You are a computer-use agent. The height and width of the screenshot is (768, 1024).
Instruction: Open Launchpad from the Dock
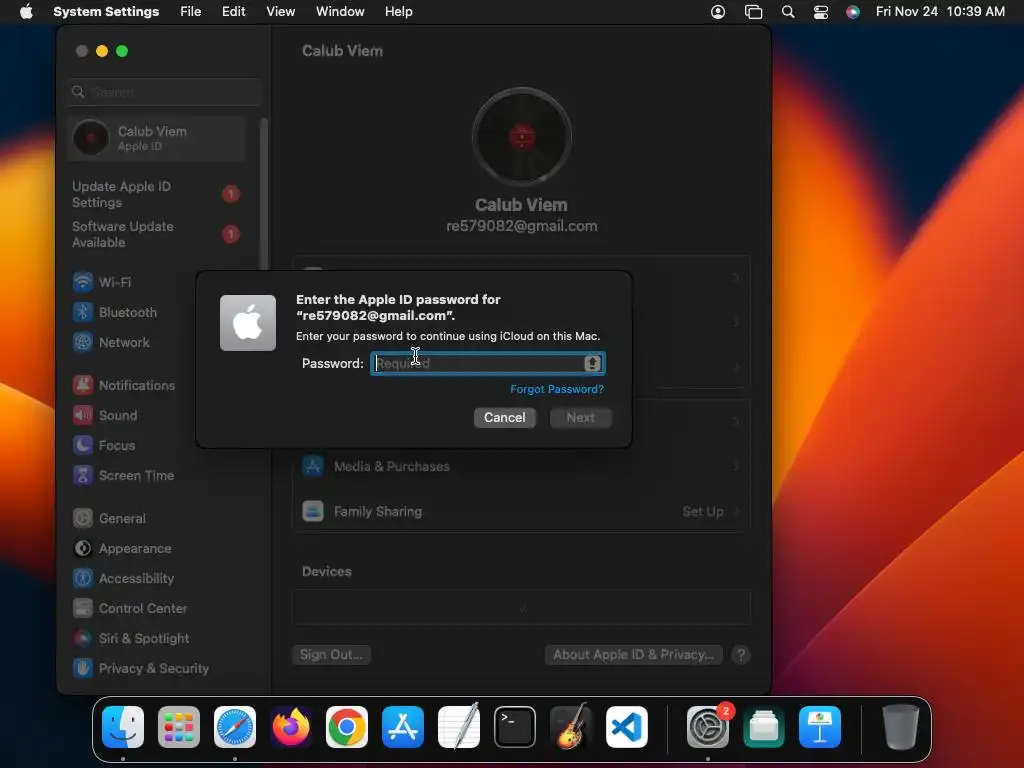click(179, 727)
